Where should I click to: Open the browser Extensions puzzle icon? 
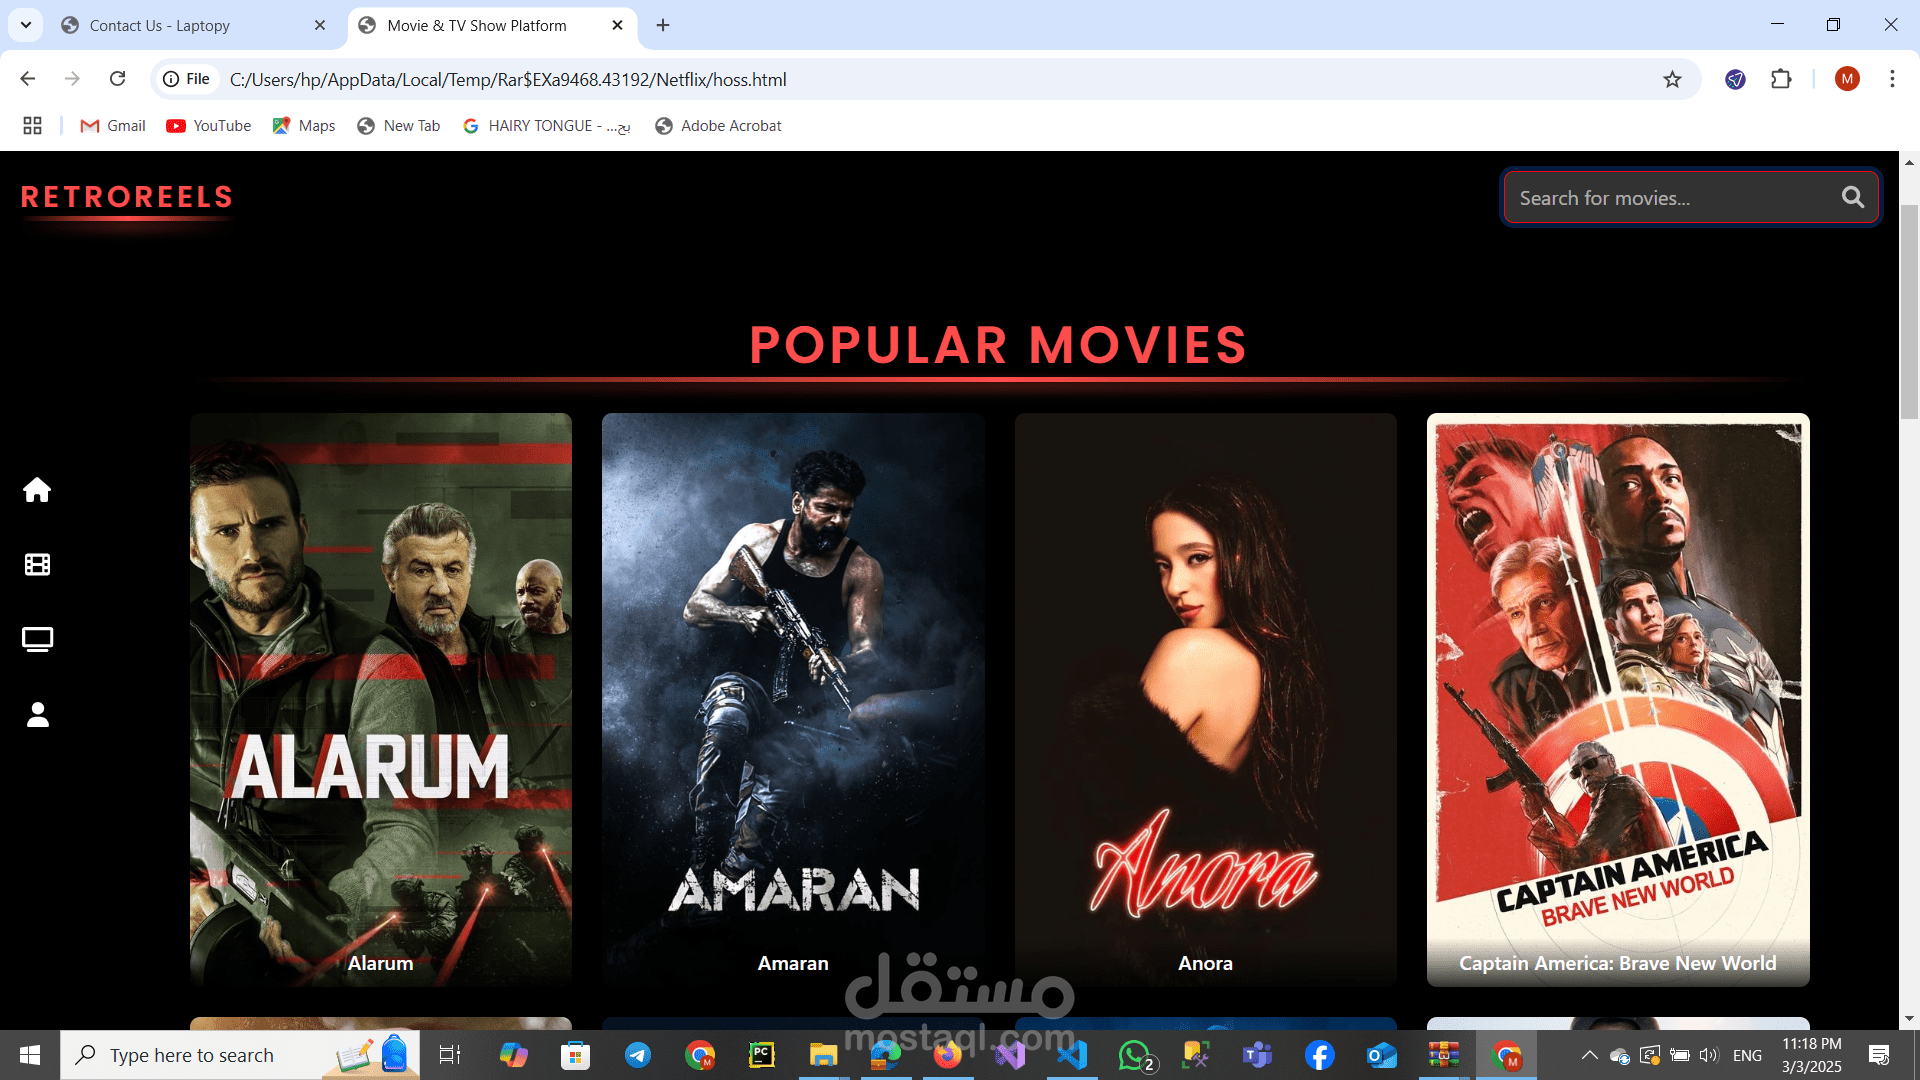(x=1781, y=79)
